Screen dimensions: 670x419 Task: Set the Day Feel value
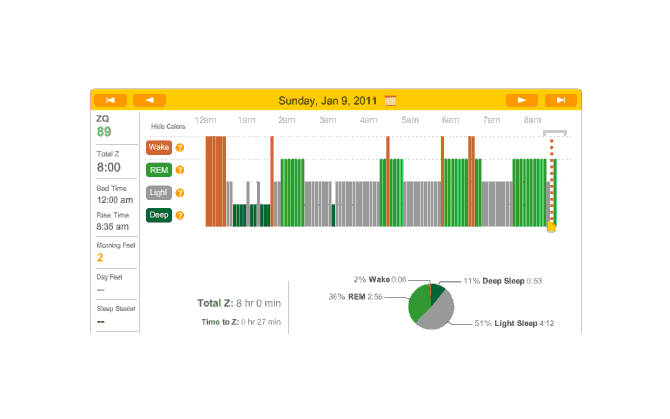100,289
